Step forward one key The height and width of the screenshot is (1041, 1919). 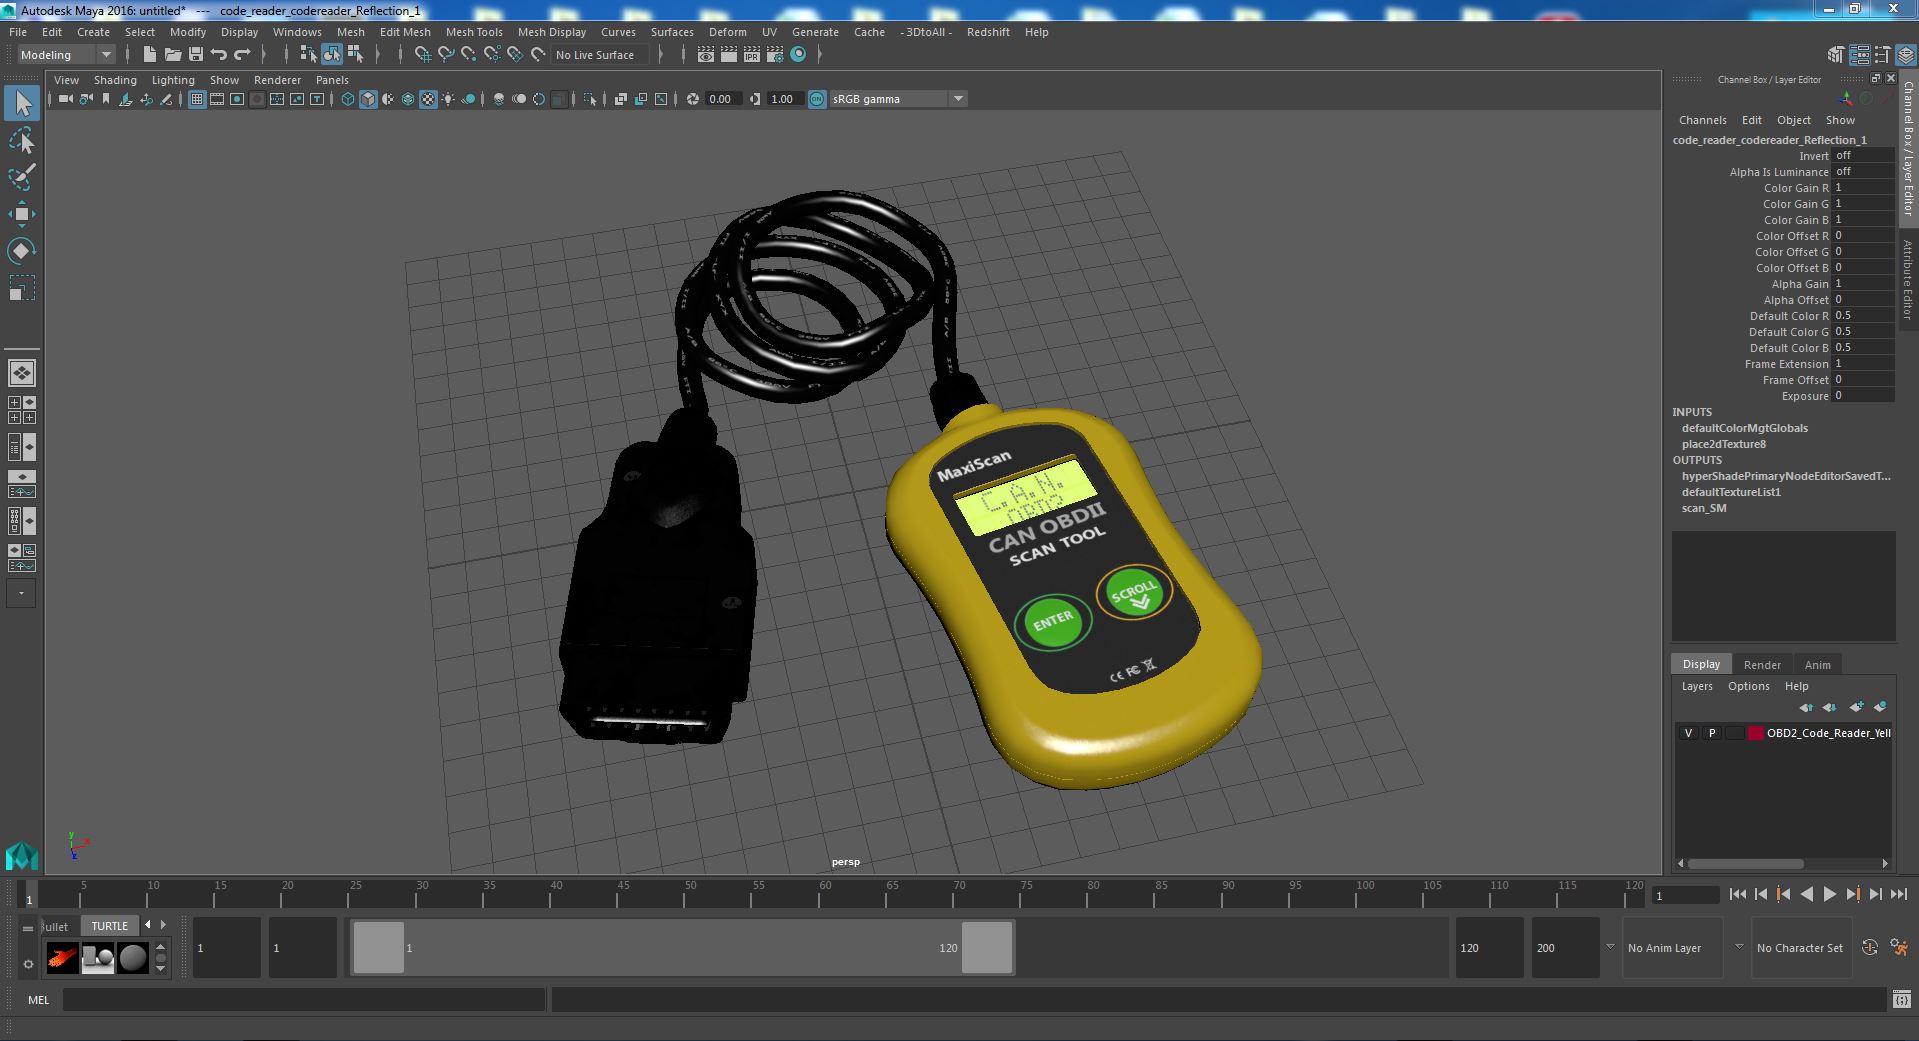pyautogui.click(x=1852, y=894)
